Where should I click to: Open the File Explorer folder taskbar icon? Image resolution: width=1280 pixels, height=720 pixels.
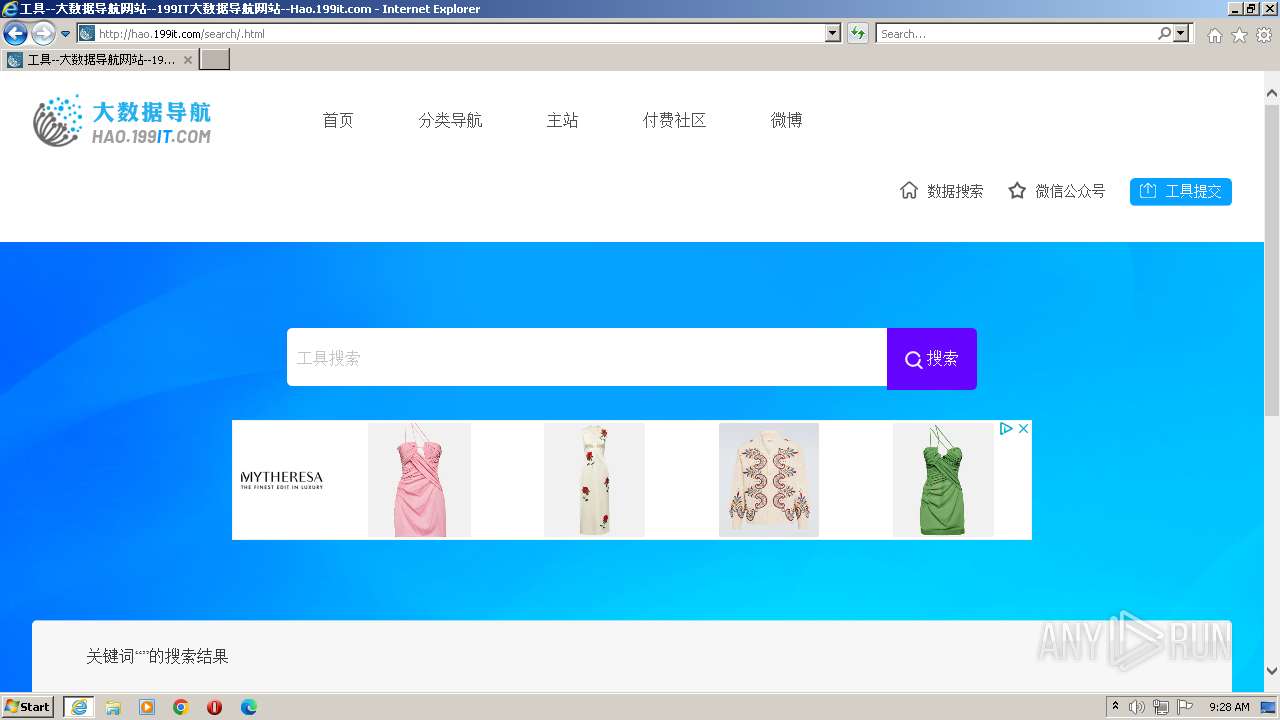(113, 707)
